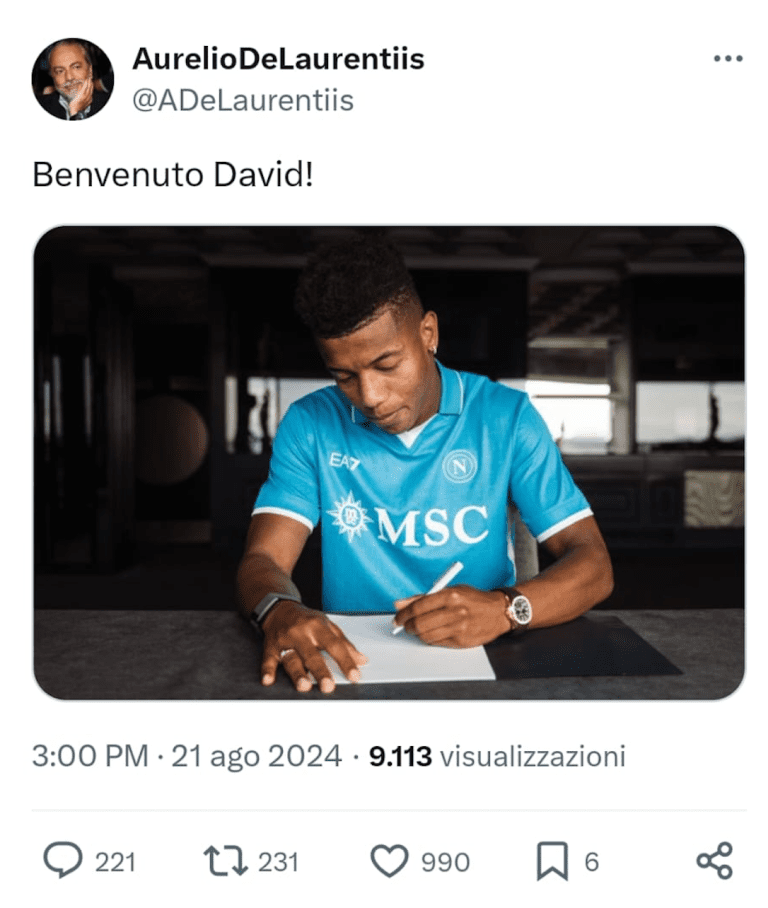The width and height of the screenshot is (768, 908).
Task: Like the tweet with heart icon
Action: (389, 861)
